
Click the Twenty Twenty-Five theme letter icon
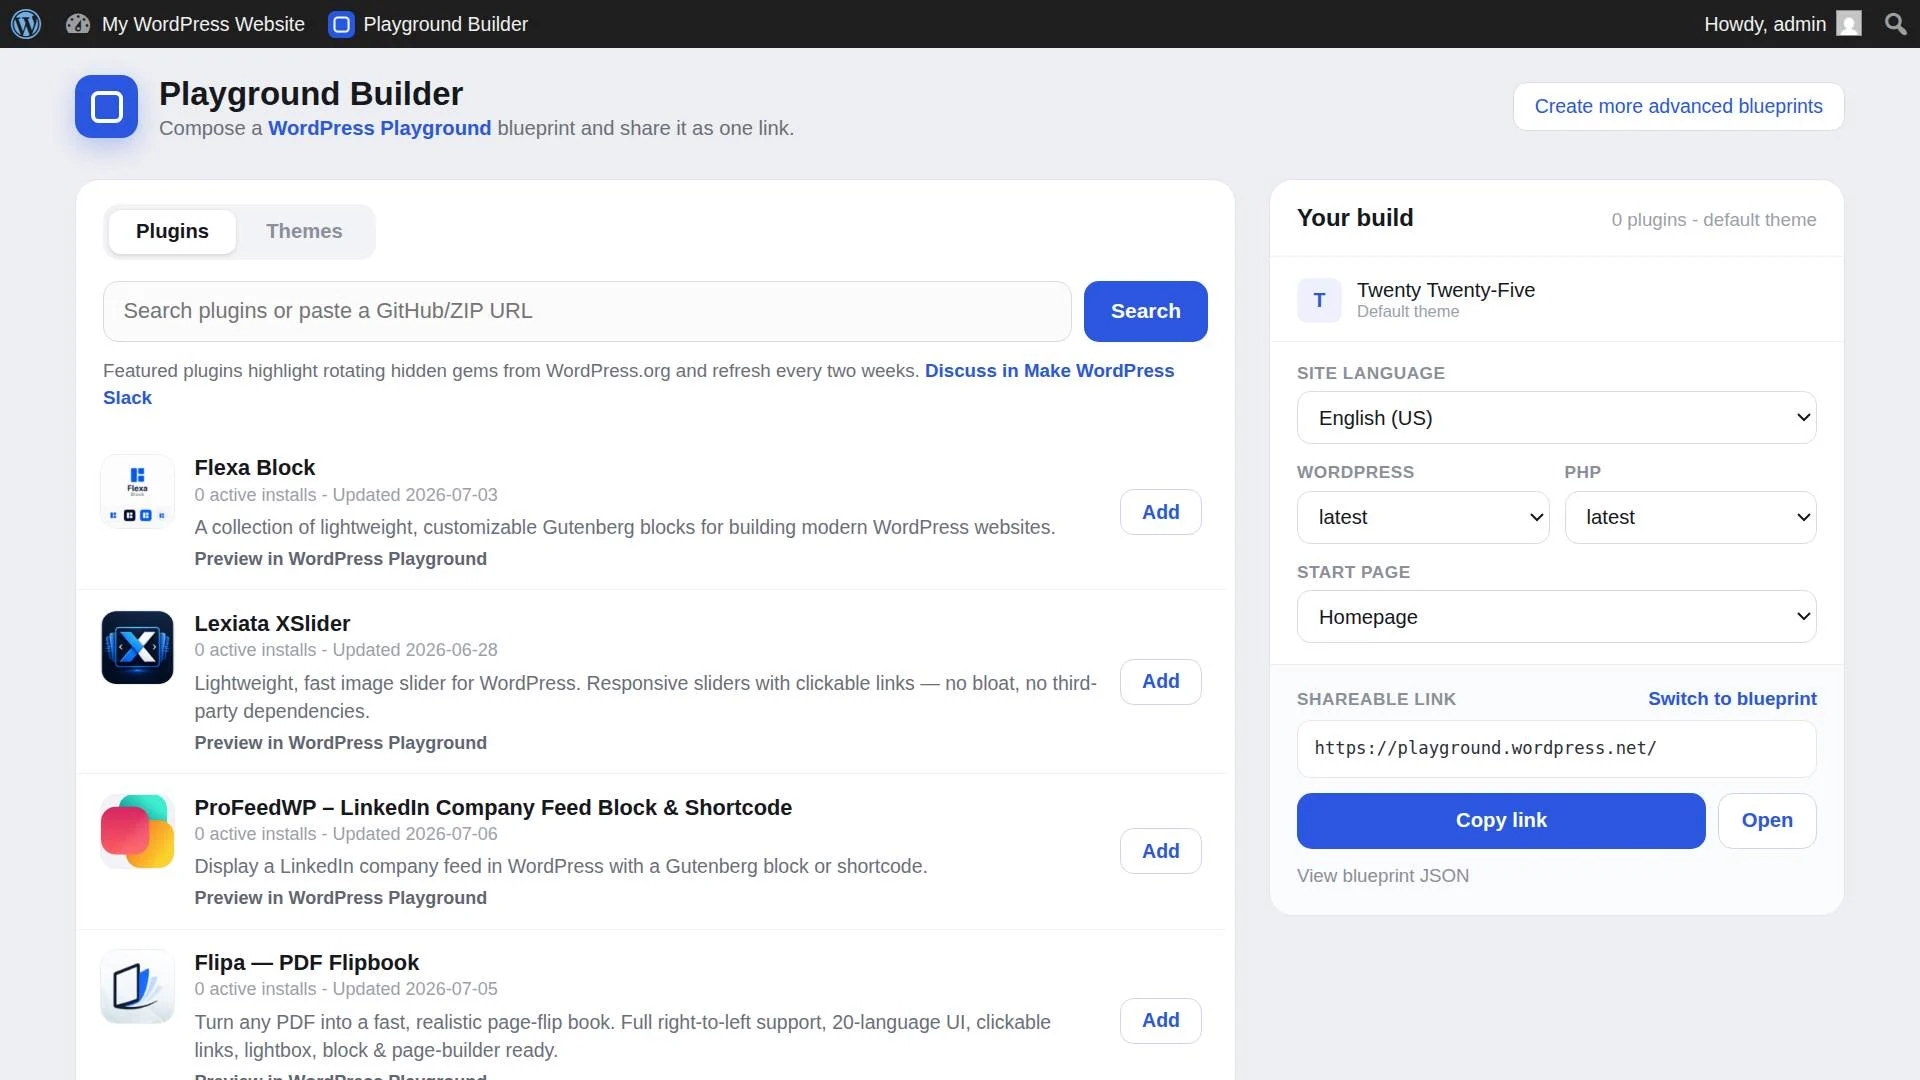1319,300
